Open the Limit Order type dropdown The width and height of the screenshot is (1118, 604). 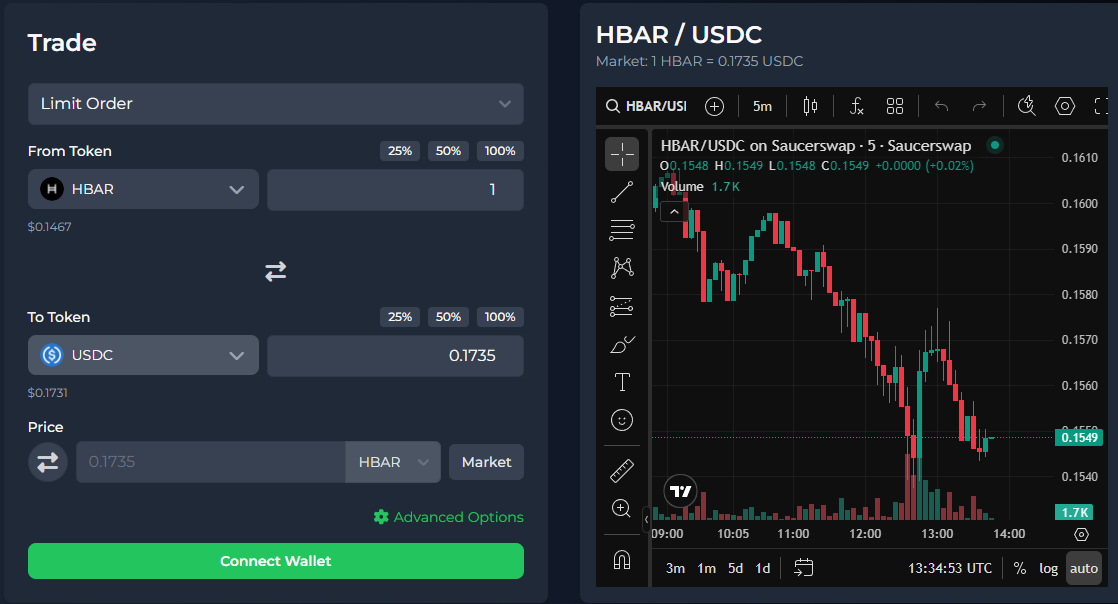tap(275, 104)
